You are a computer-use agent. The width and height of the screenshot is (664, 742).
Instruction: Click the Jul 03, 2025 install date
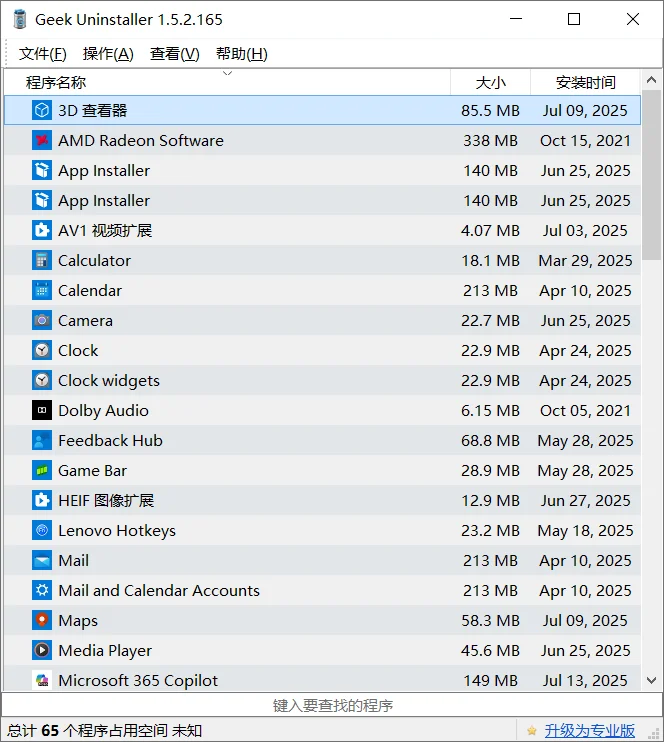pyautogui.click(x=585, y=230)
